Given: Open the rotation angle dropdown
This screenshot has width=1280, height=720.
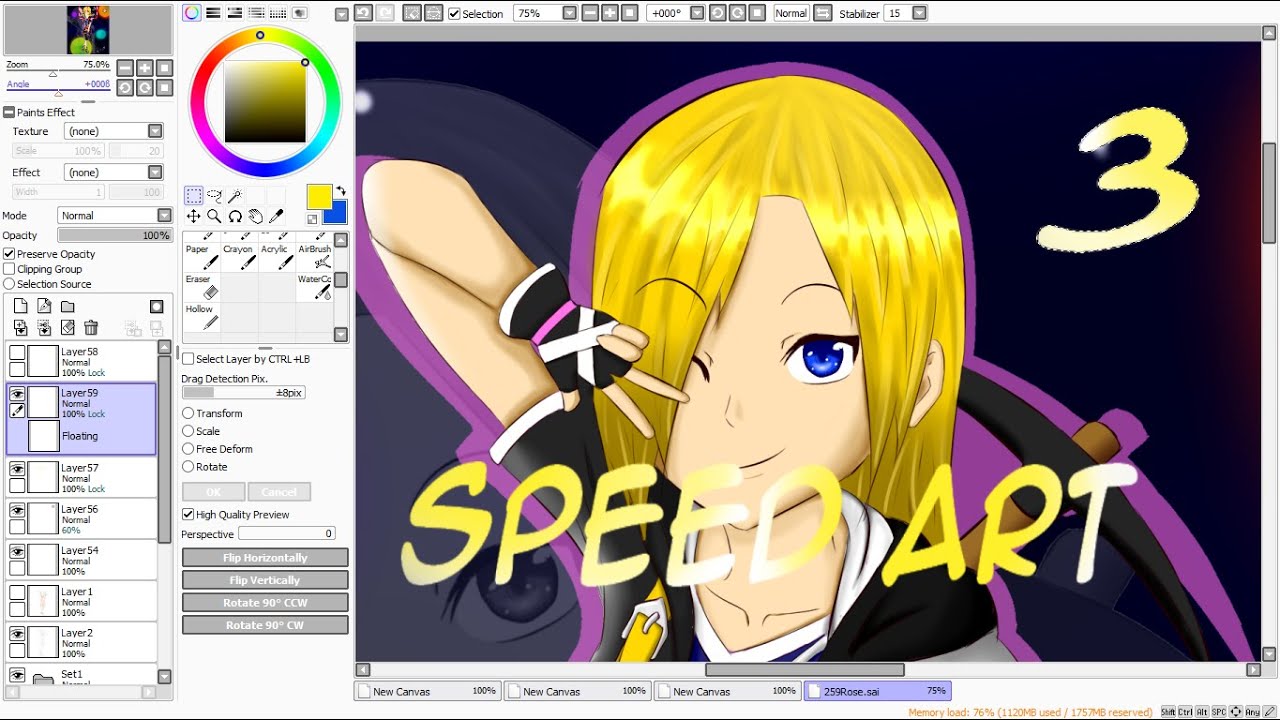Looking at the screenshot, I should coord(697,13).
